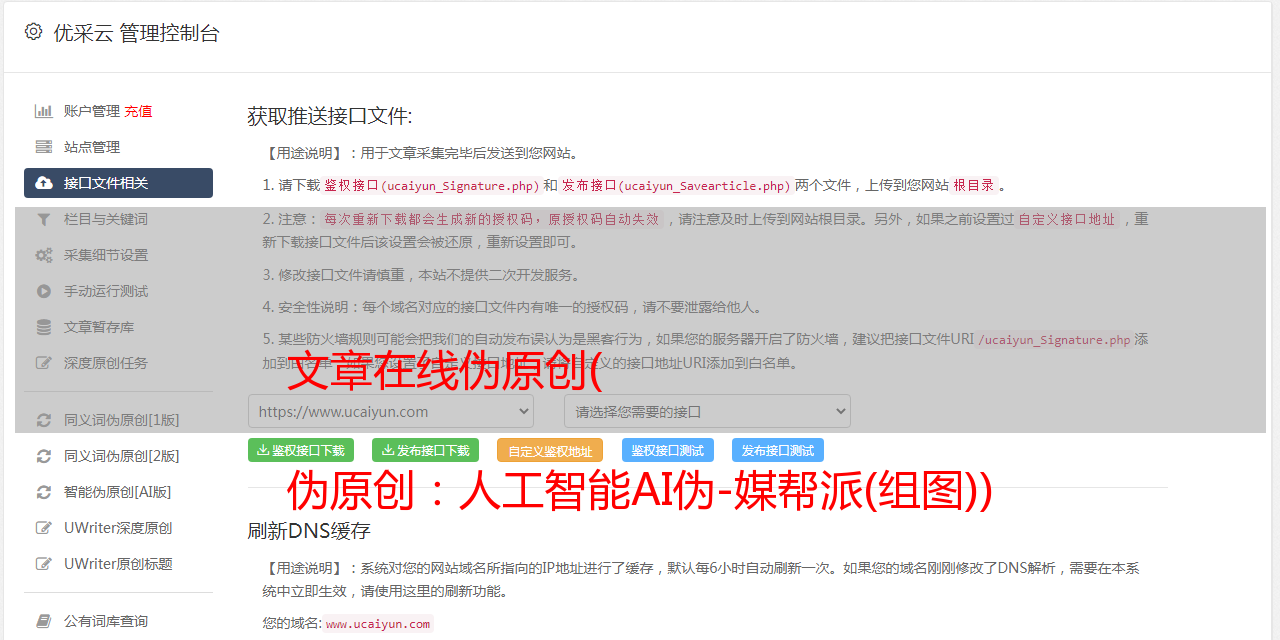Click the green 发布接口下载 button
Viewport: 1280px width, 640px height.
425,450
